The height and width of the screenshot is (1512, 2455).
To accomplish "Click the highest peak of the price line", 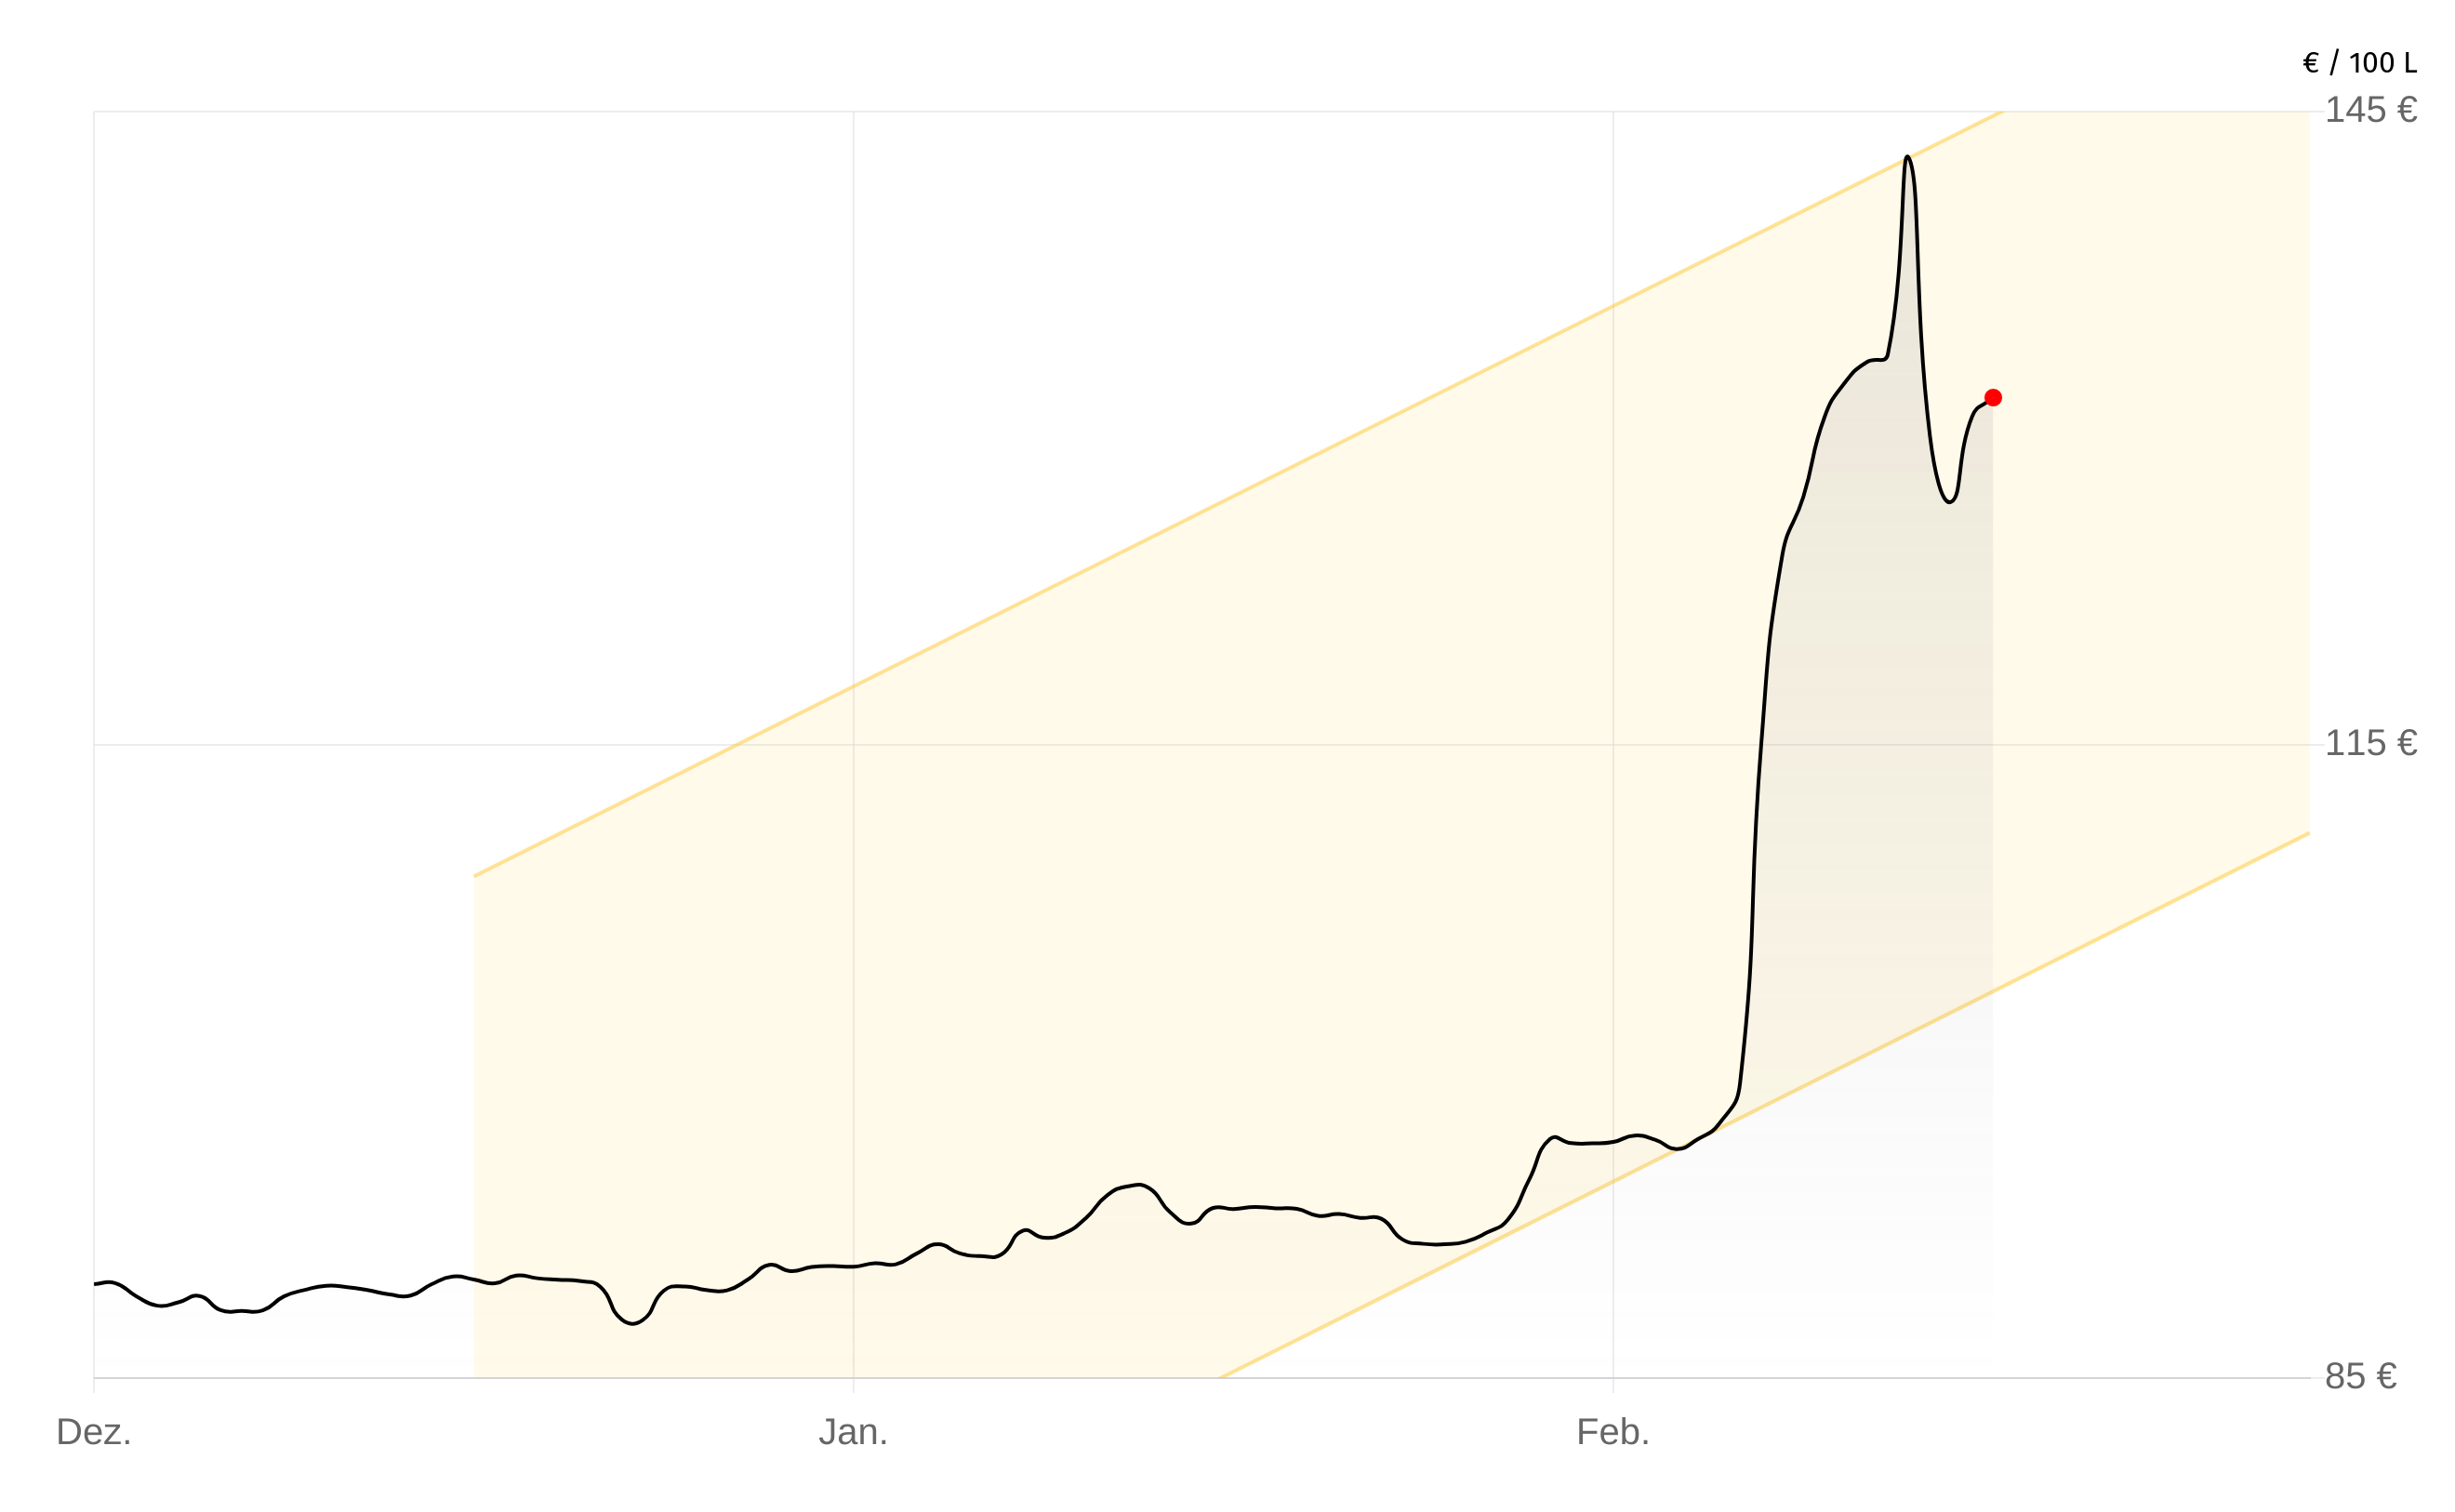I will [1907, 157].
